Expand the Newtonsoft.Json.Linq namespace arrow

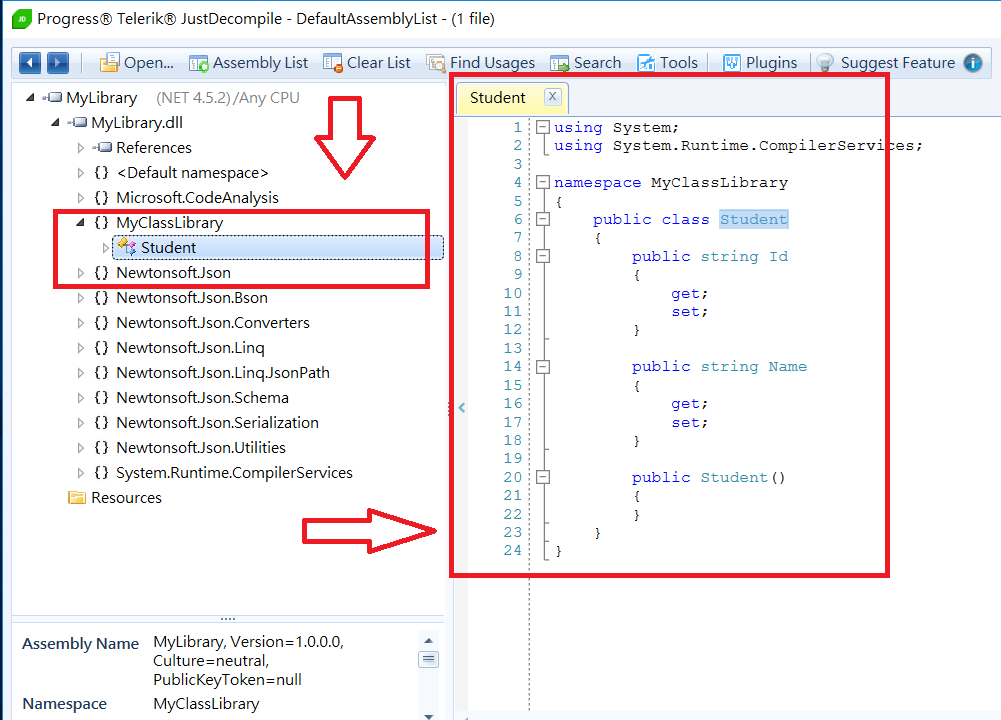(80, 347)
